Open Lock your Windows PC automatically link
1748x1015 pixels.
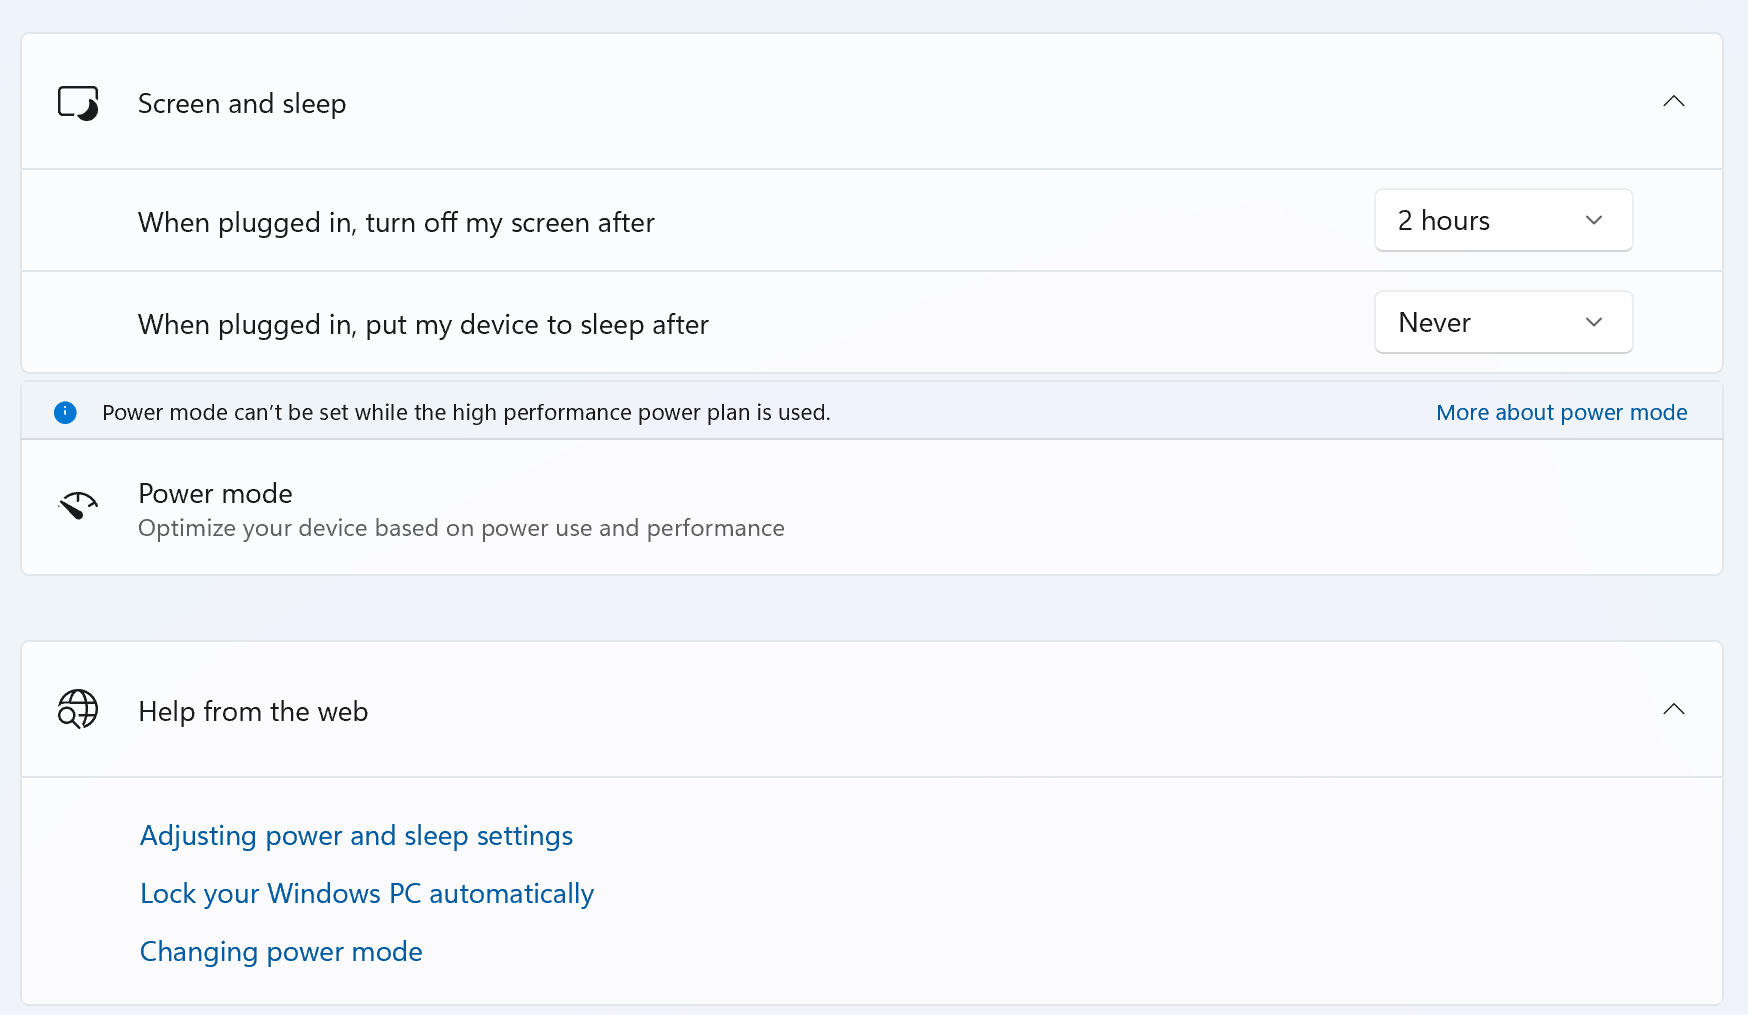tap(367, 894)
